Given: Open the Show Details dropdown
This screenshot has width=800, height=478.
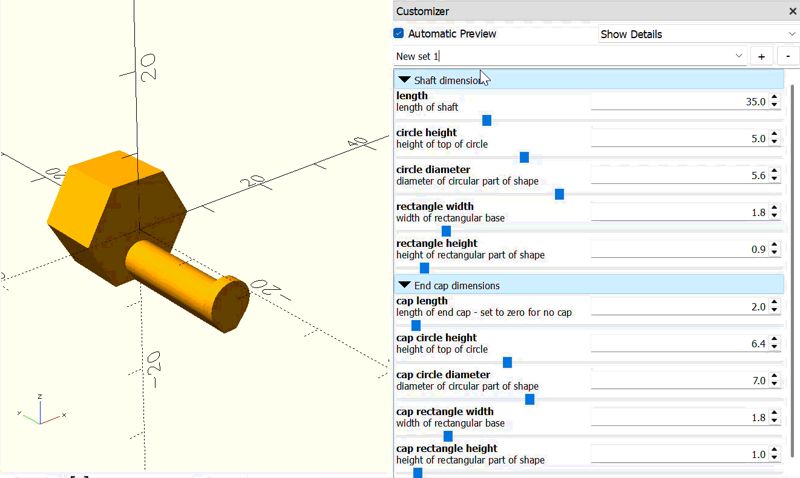Looking at the screenshot, I should coord(698,34).
